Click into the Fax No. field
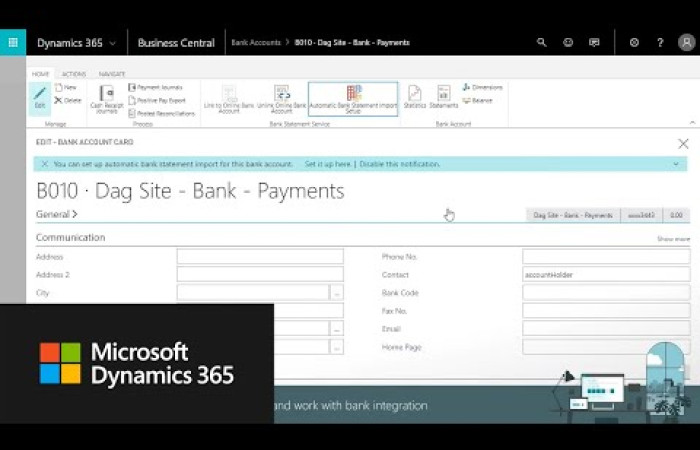 point(606,311)
